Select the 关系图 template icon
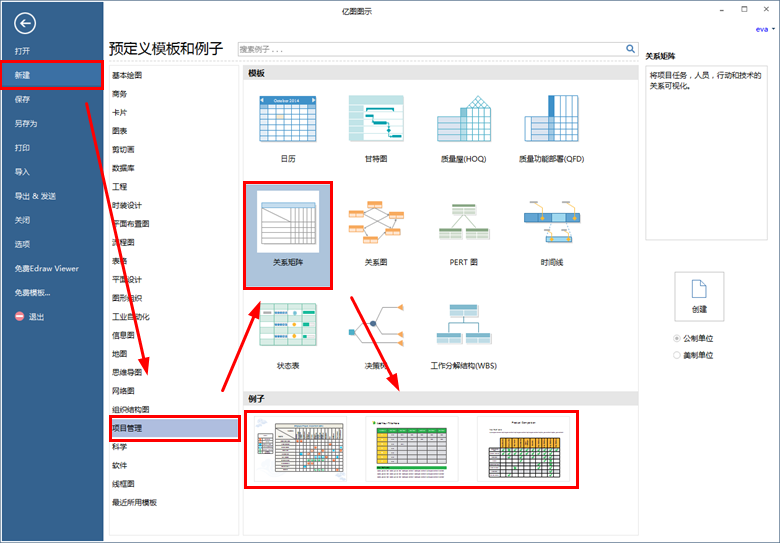The image size is (780, 543). point(376,222)
